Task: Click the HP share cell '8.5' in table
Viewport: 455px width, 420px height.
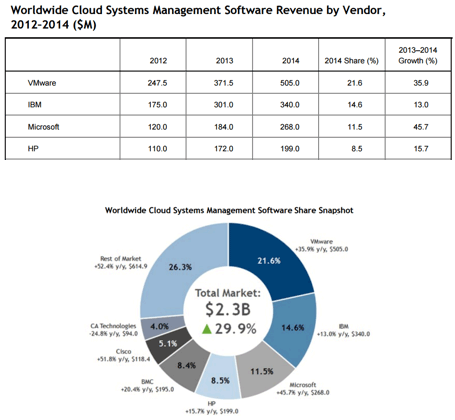Action: (x=356, y=149)
